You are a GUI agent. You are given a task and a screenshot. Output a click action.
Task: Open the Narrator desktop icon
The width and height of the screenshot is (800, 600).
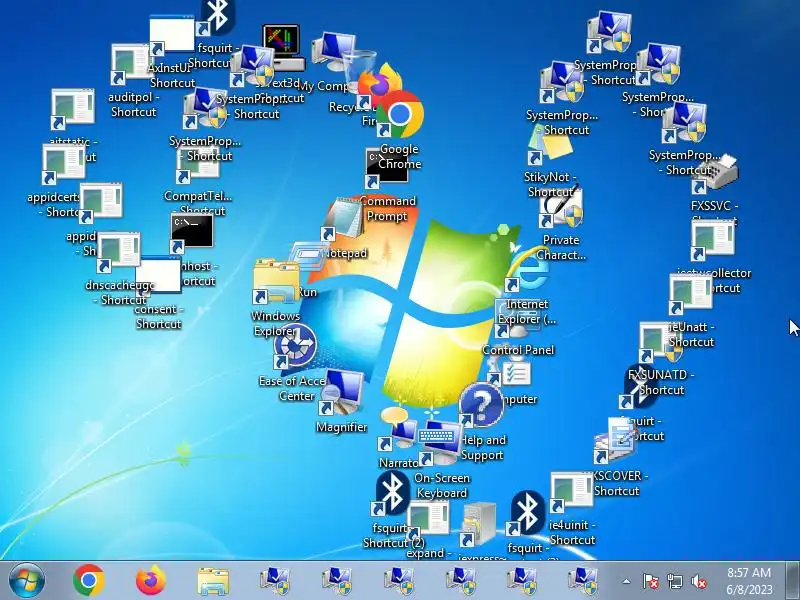(398, 429)
